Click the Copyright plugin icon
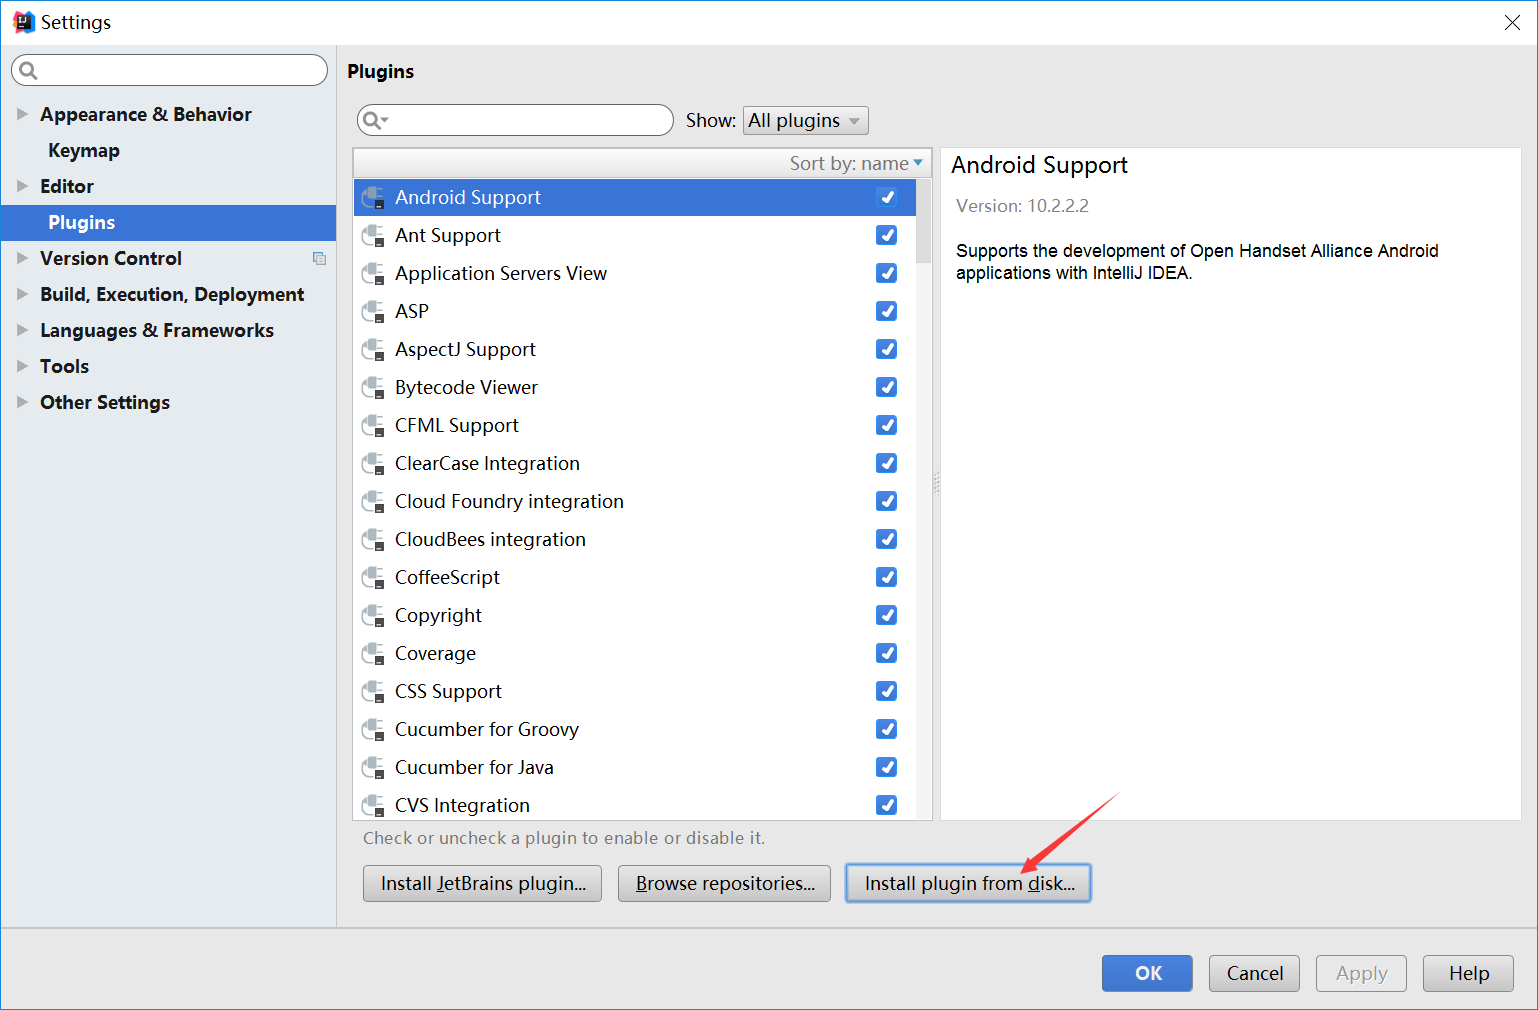The height and width of the screenshot is (1010, 1538). pyautogui.click(x=373, y=616)
